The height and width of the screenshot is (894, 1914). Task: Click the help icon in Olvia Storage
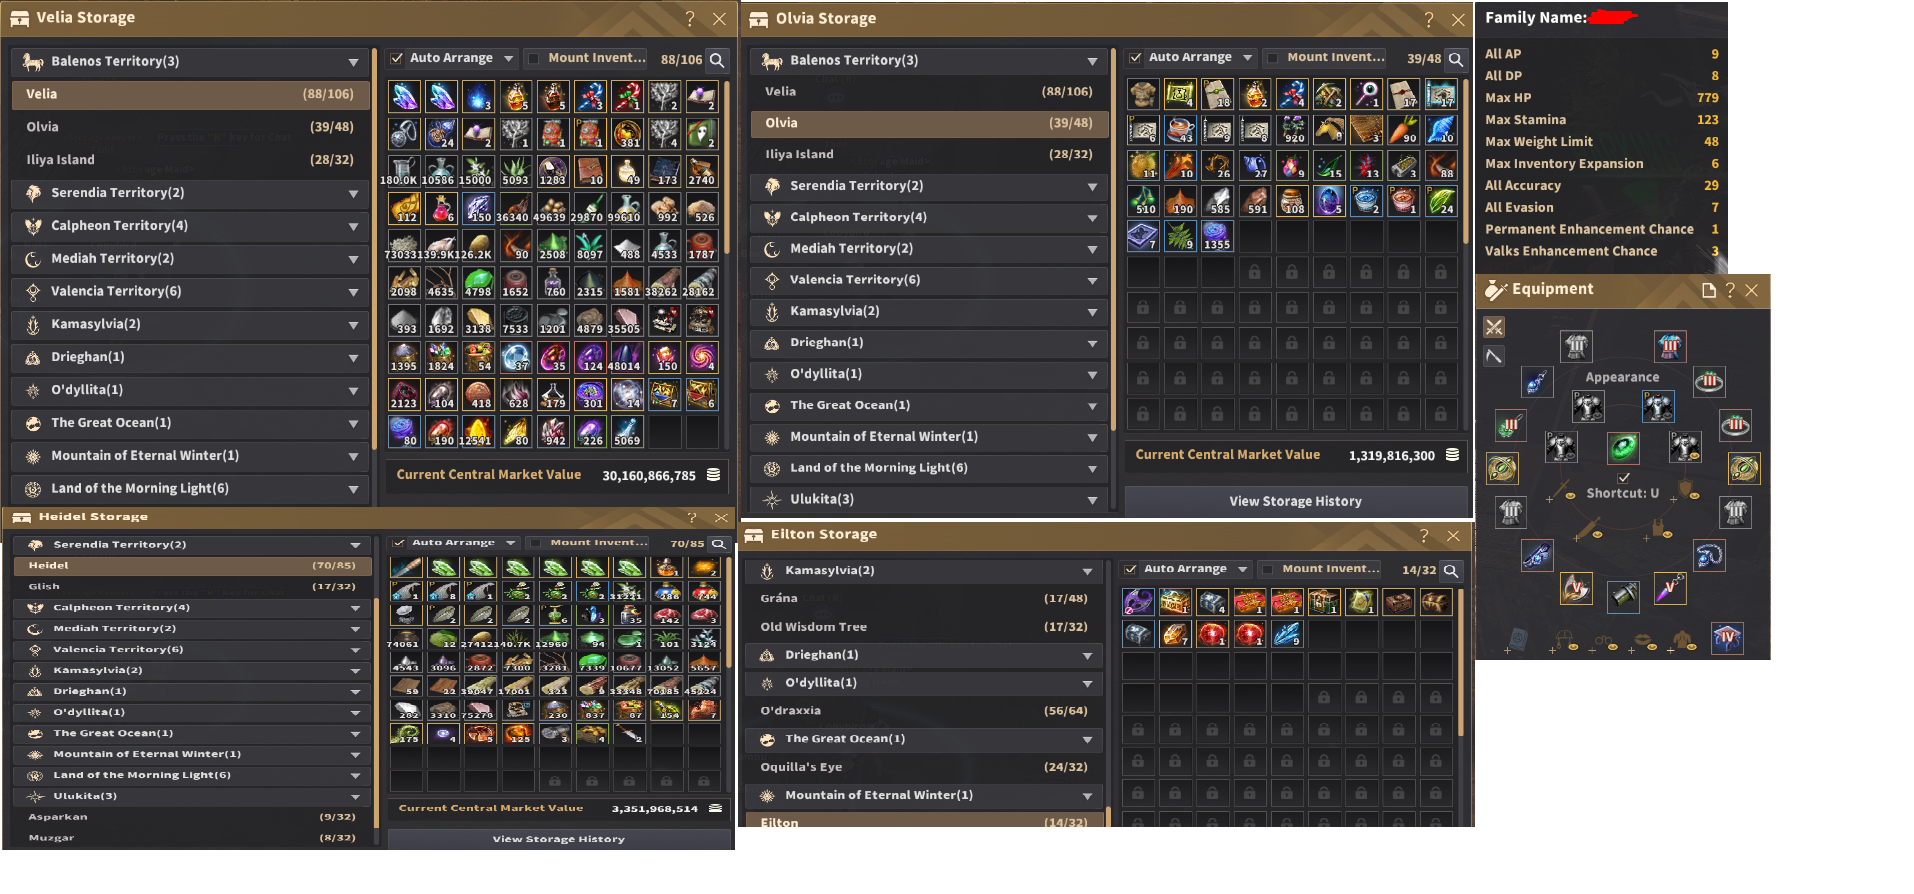pos(1429,19)
